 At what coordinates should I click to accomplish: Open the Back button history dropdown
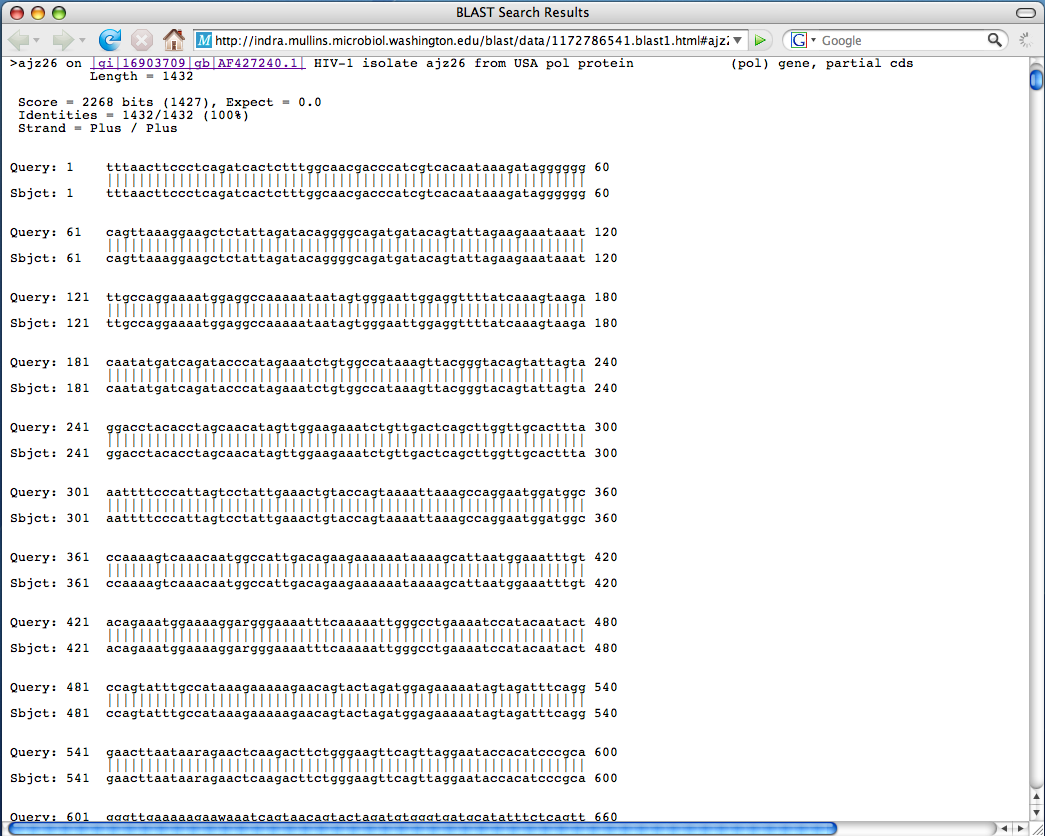pyautogui.click(x=37, y=41)
